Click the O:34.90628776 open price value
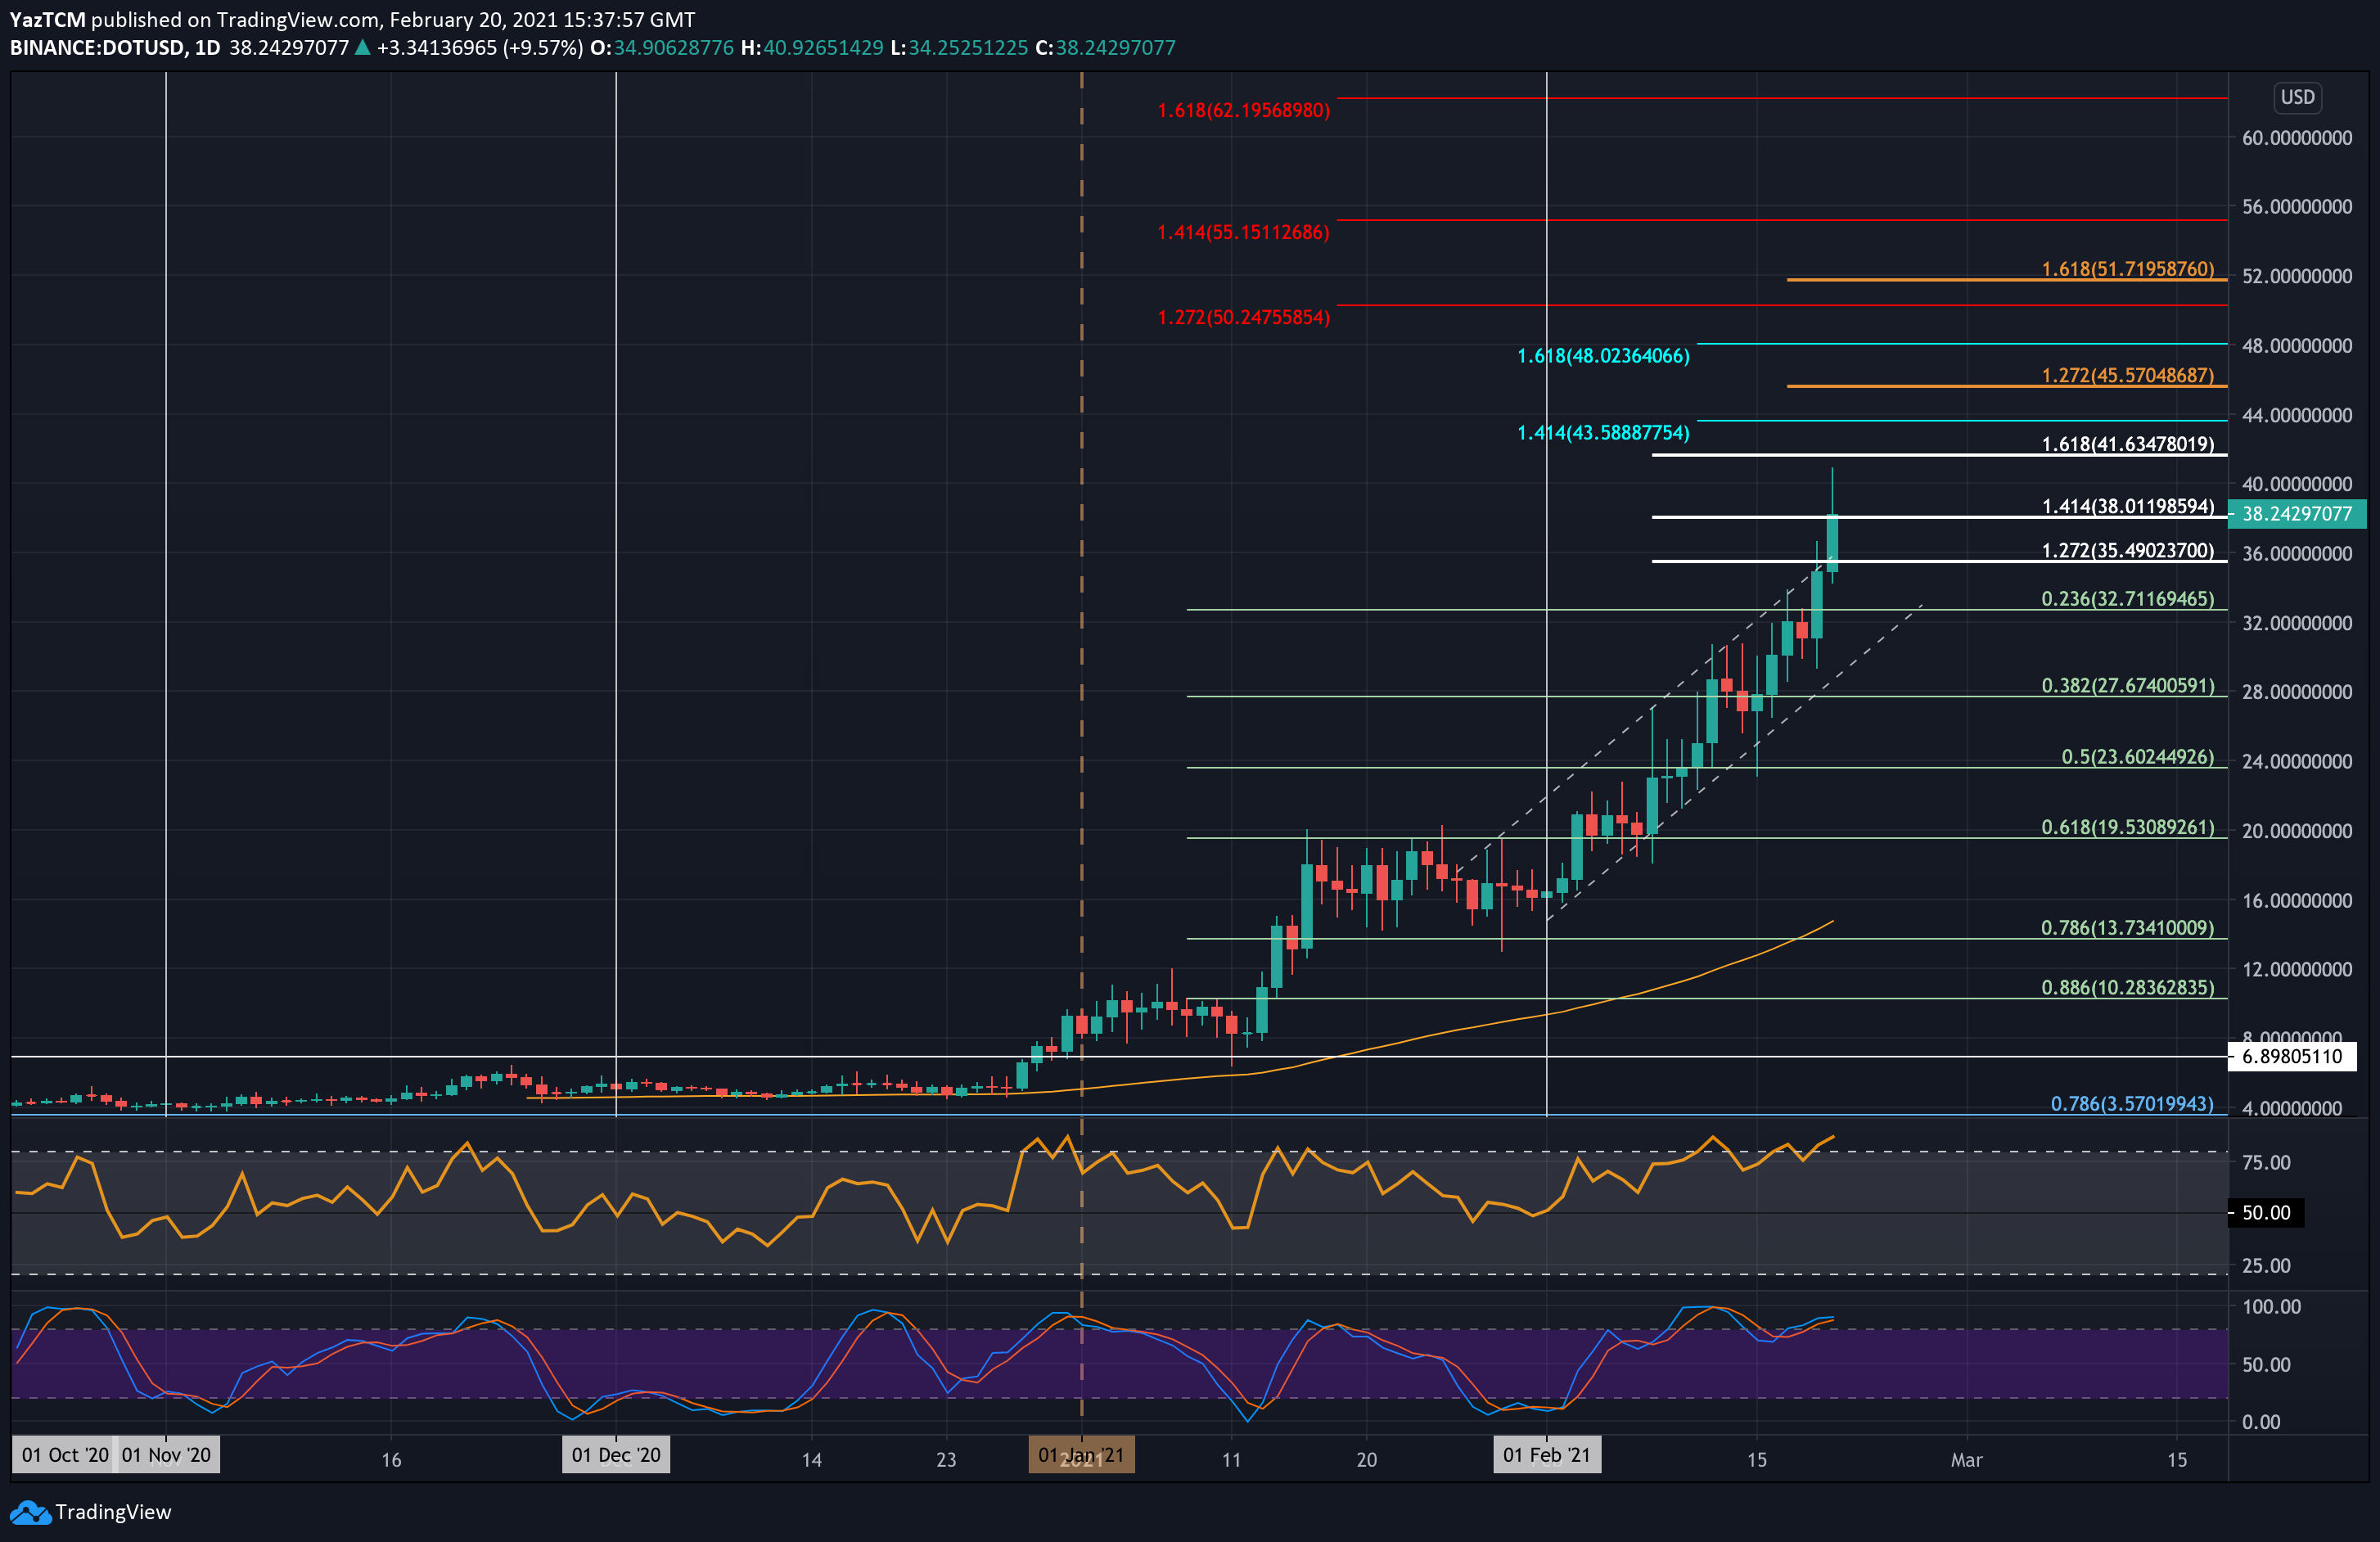The width and height of the screenshot is (2380, 1542). 661,47
